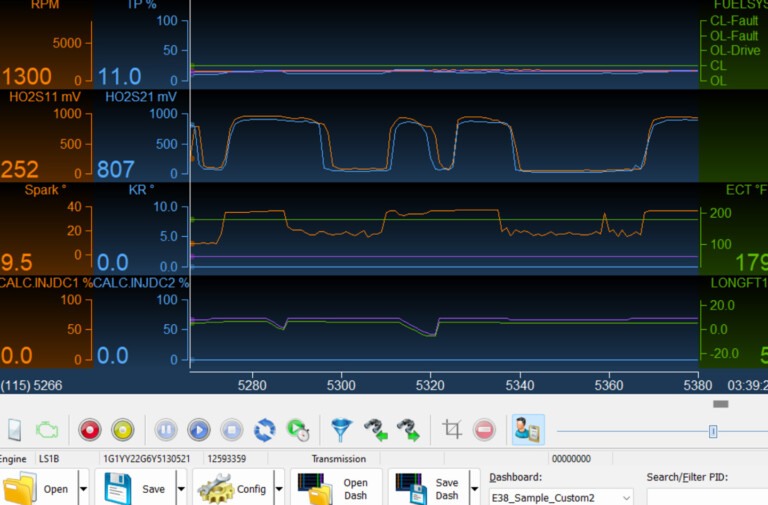The width and height of the screenshot is (768, 505).
Task: Click the yellow record button
Action: [x=123, y=430]
